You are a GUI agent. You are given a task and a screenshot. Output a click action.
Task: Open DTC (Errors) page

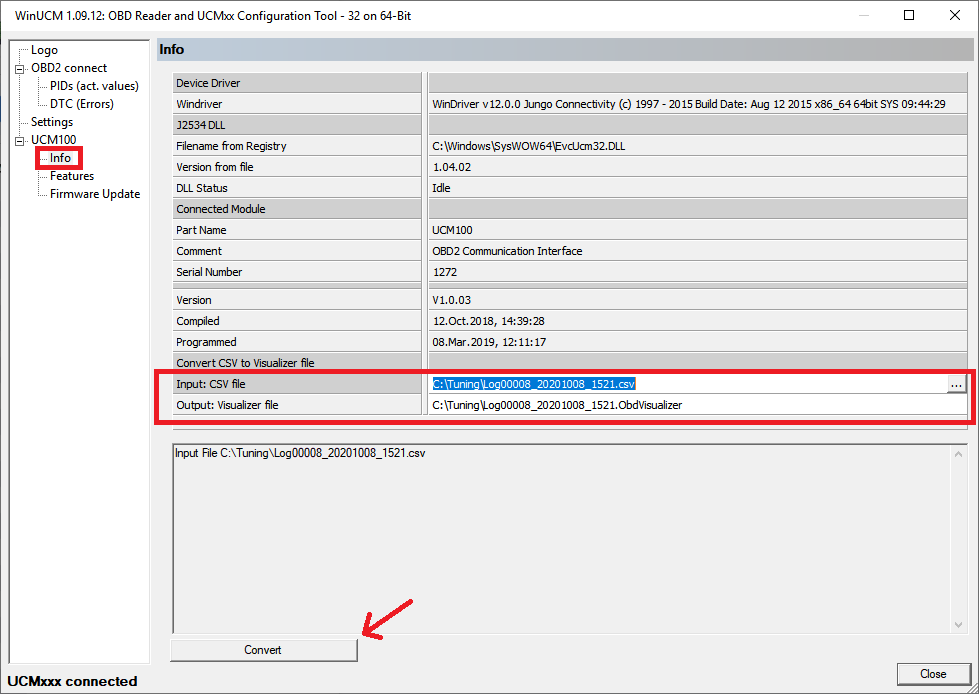[81, 104]
